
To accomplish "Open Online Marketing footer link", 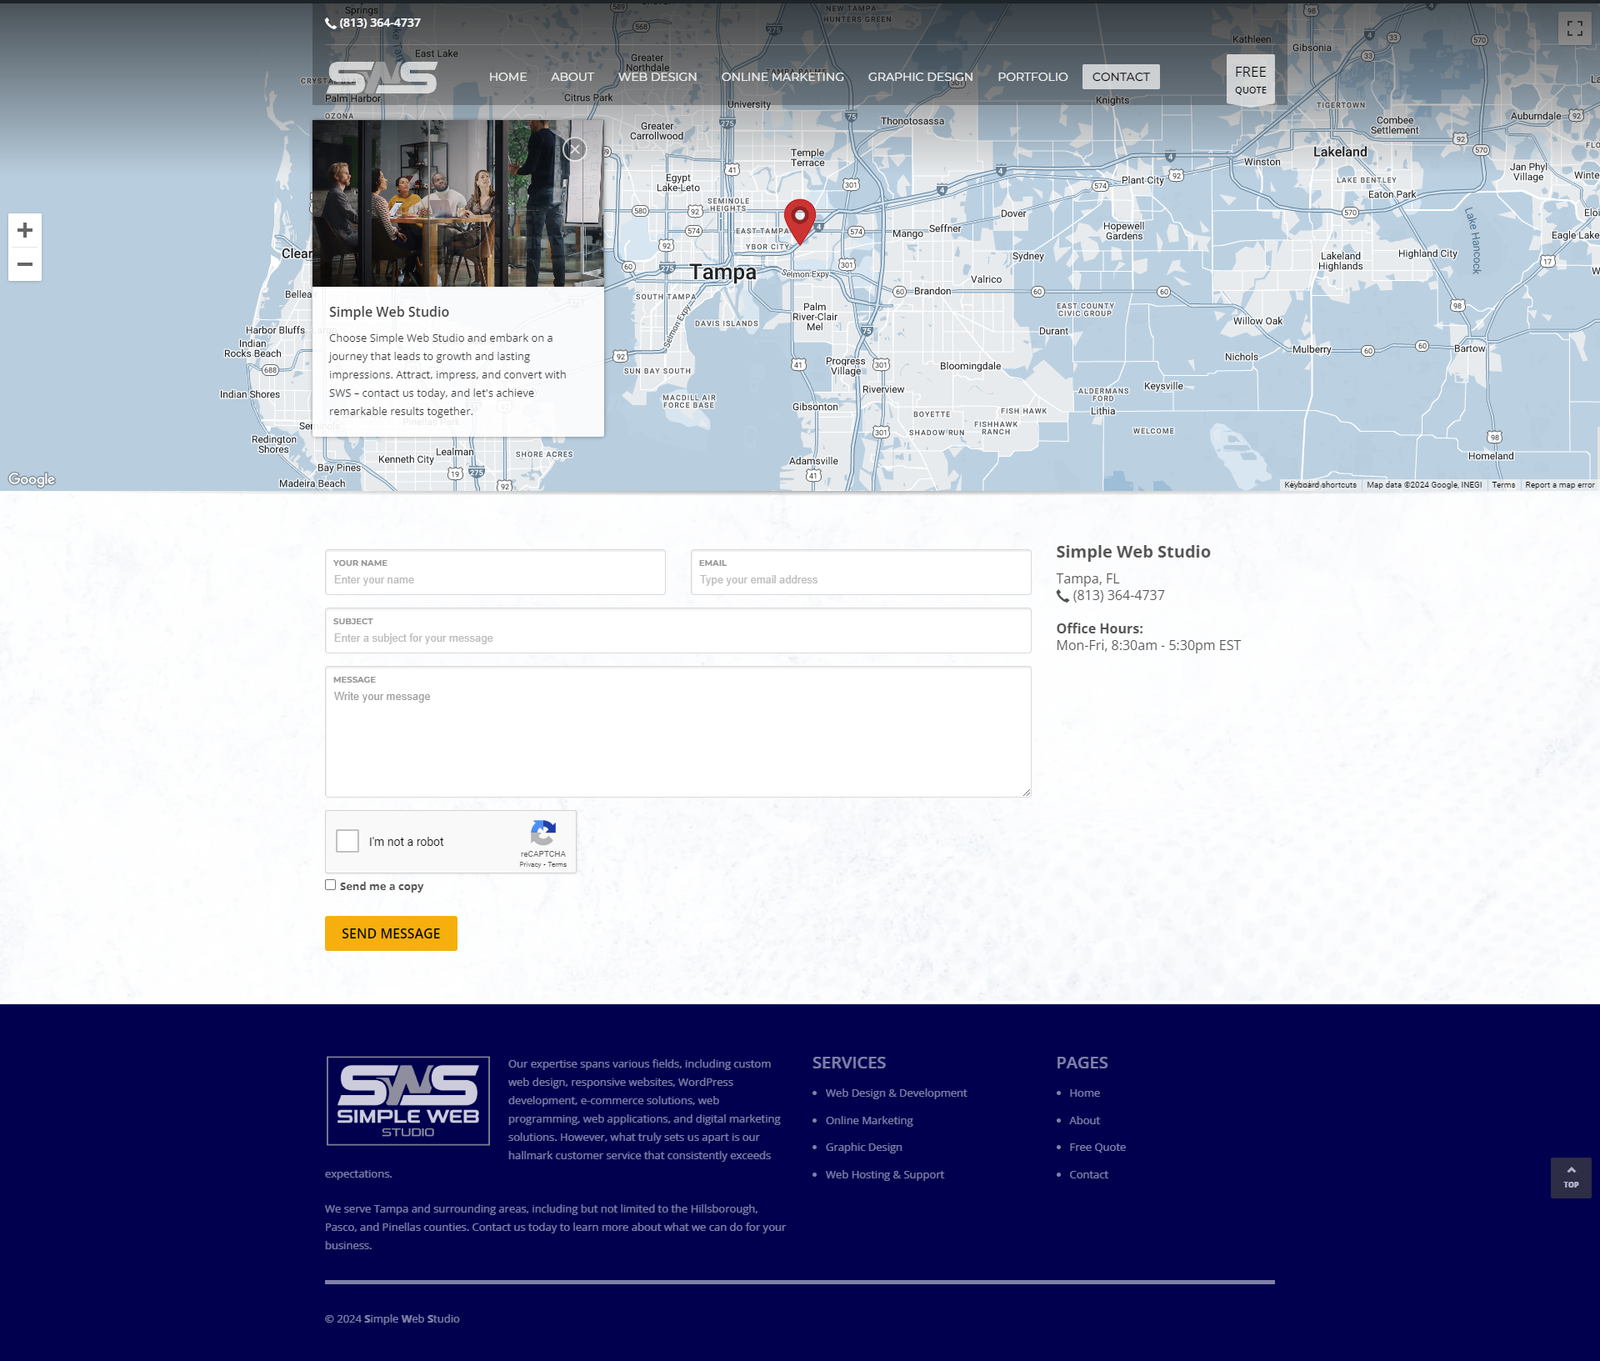I will [x=869, y=1120].
